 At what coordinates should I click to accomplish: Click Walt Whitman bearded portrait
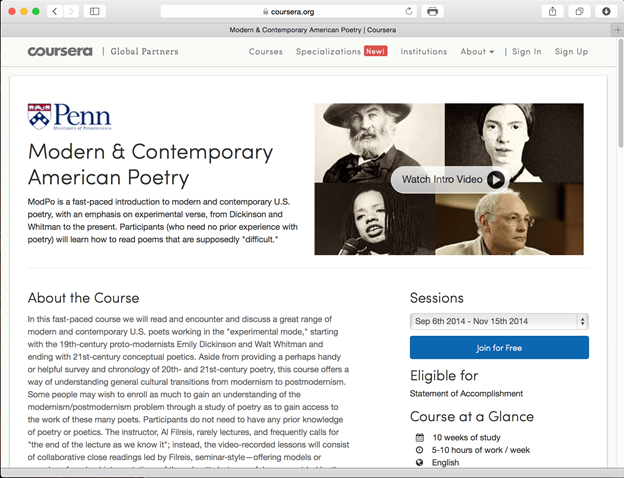[379, 143]
